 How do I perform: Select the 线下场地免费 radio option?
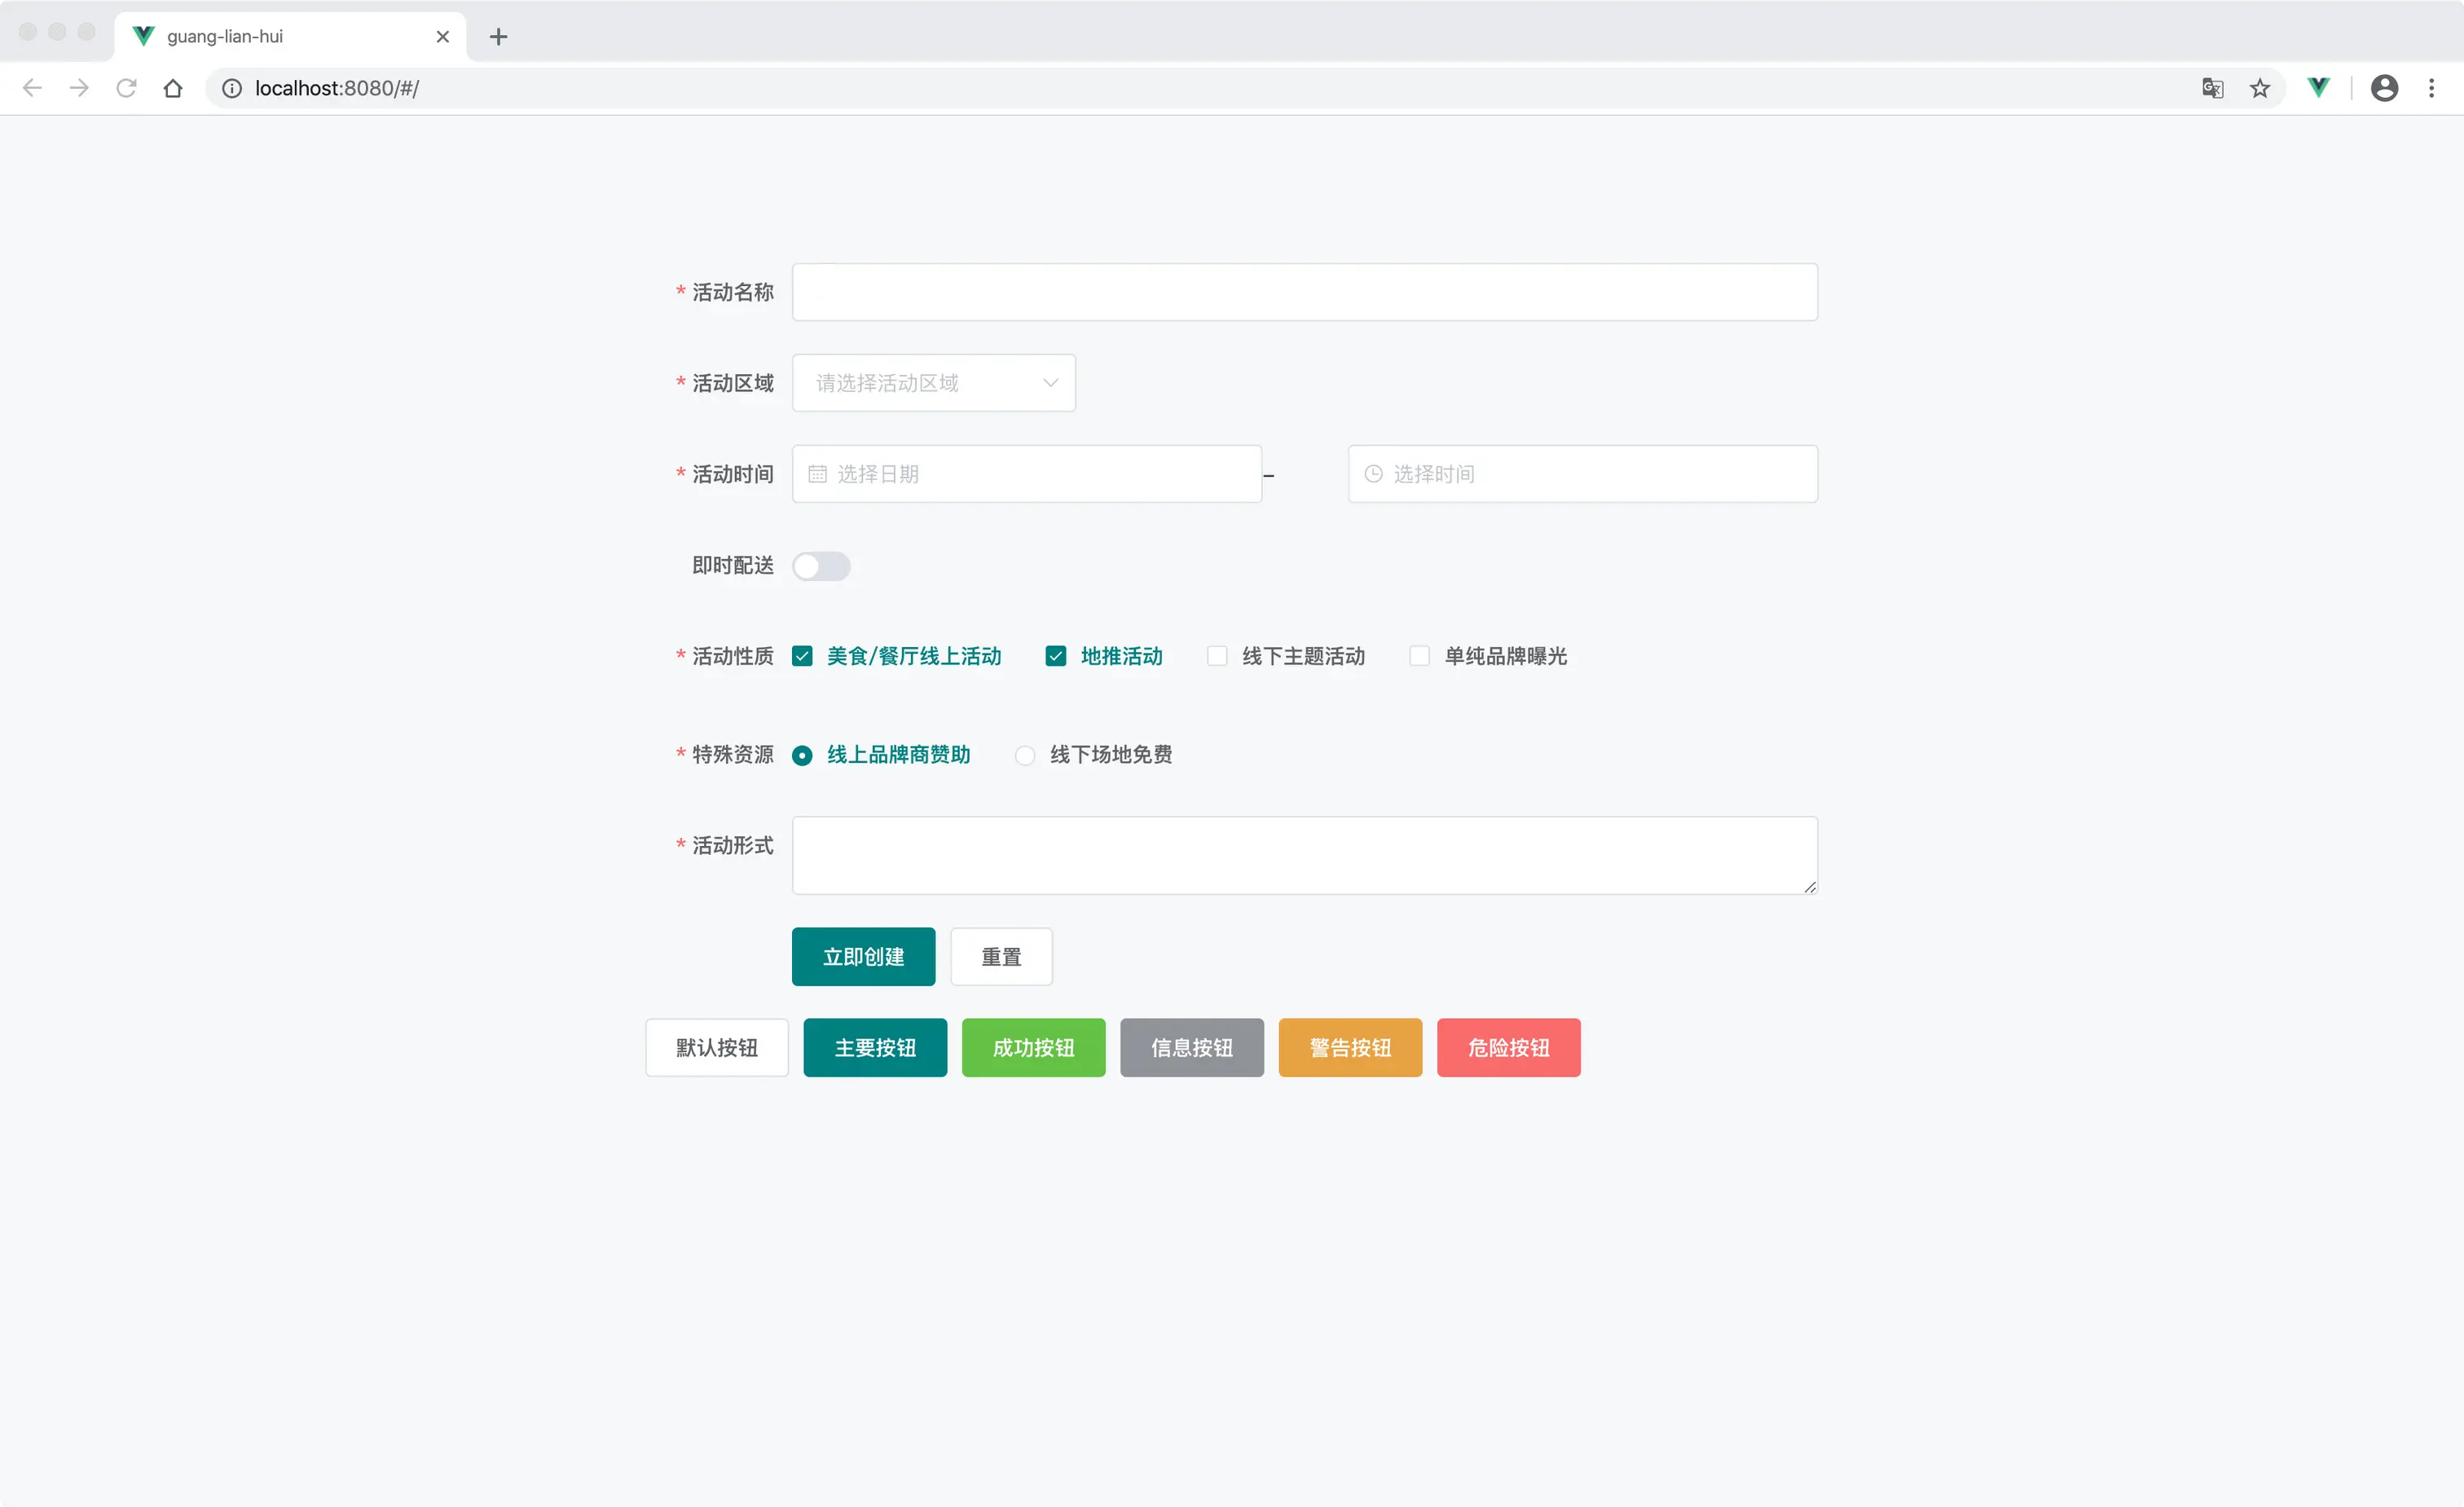point(1024,755)
